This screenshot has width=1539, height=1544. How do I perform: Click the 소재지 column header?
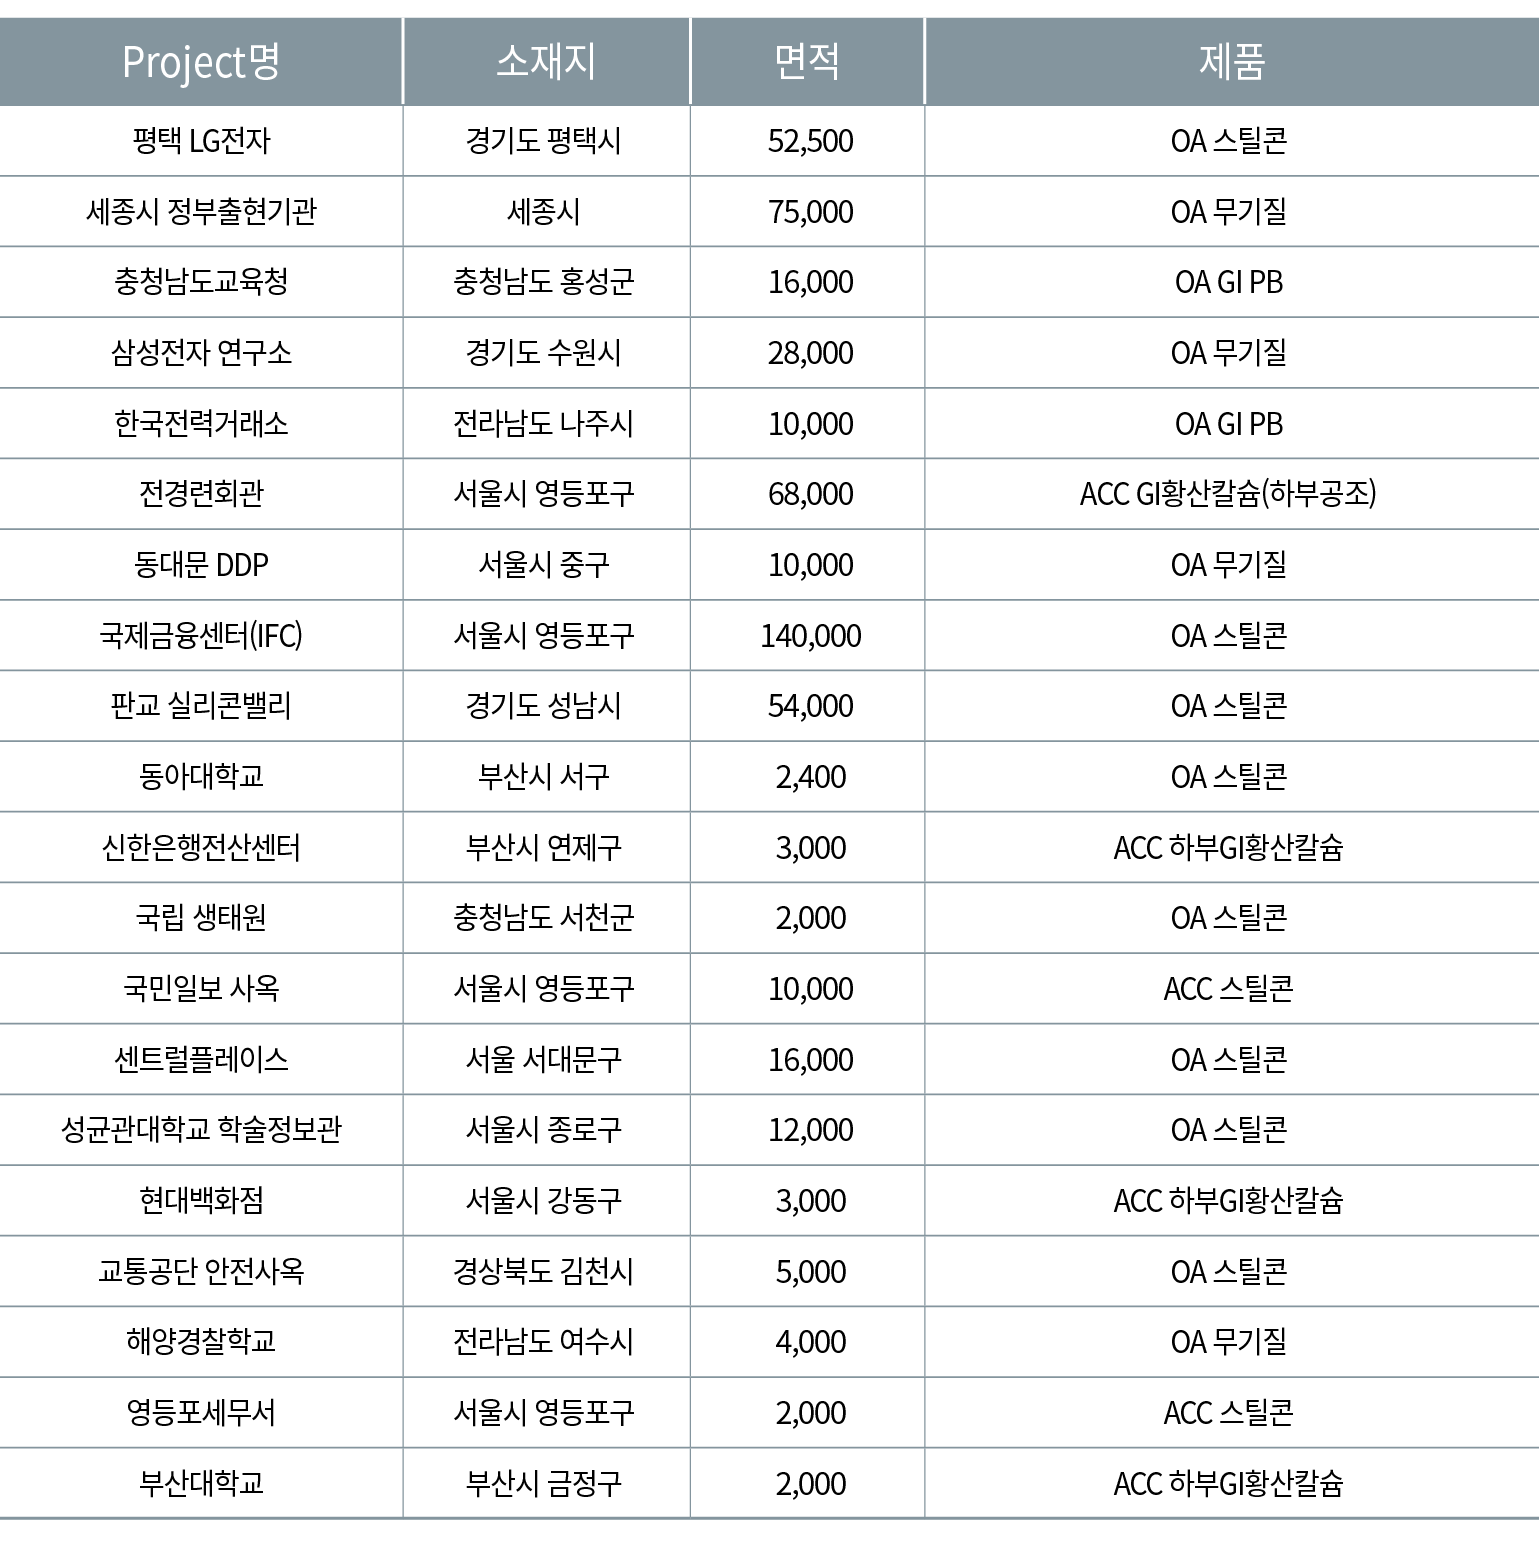545,62
